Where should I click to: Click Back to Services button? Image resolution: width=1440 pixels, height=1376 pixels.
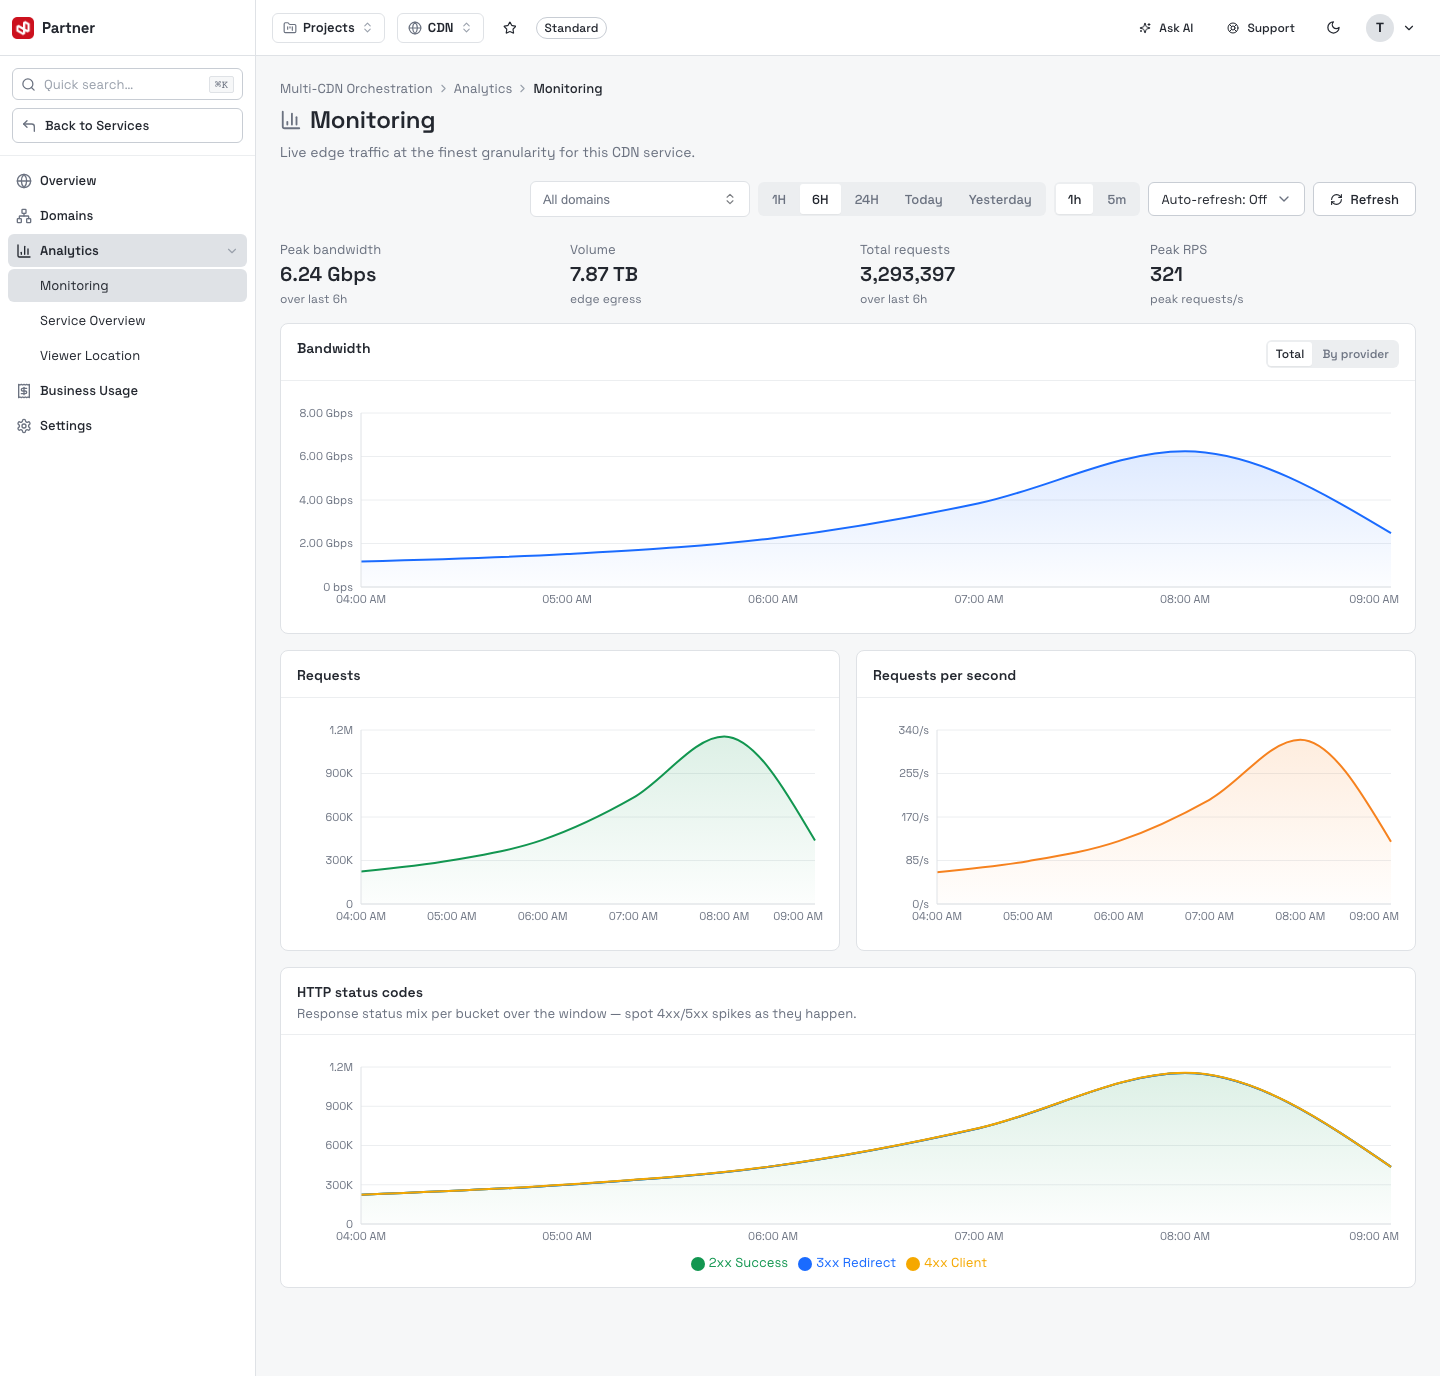(x=127, y=126)
